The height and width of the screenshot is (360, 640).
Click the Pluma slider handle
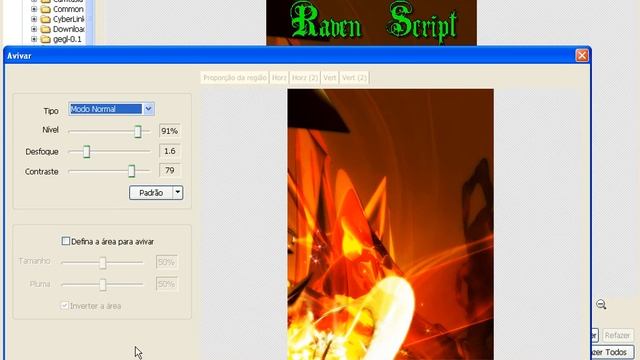pos(103,284)
